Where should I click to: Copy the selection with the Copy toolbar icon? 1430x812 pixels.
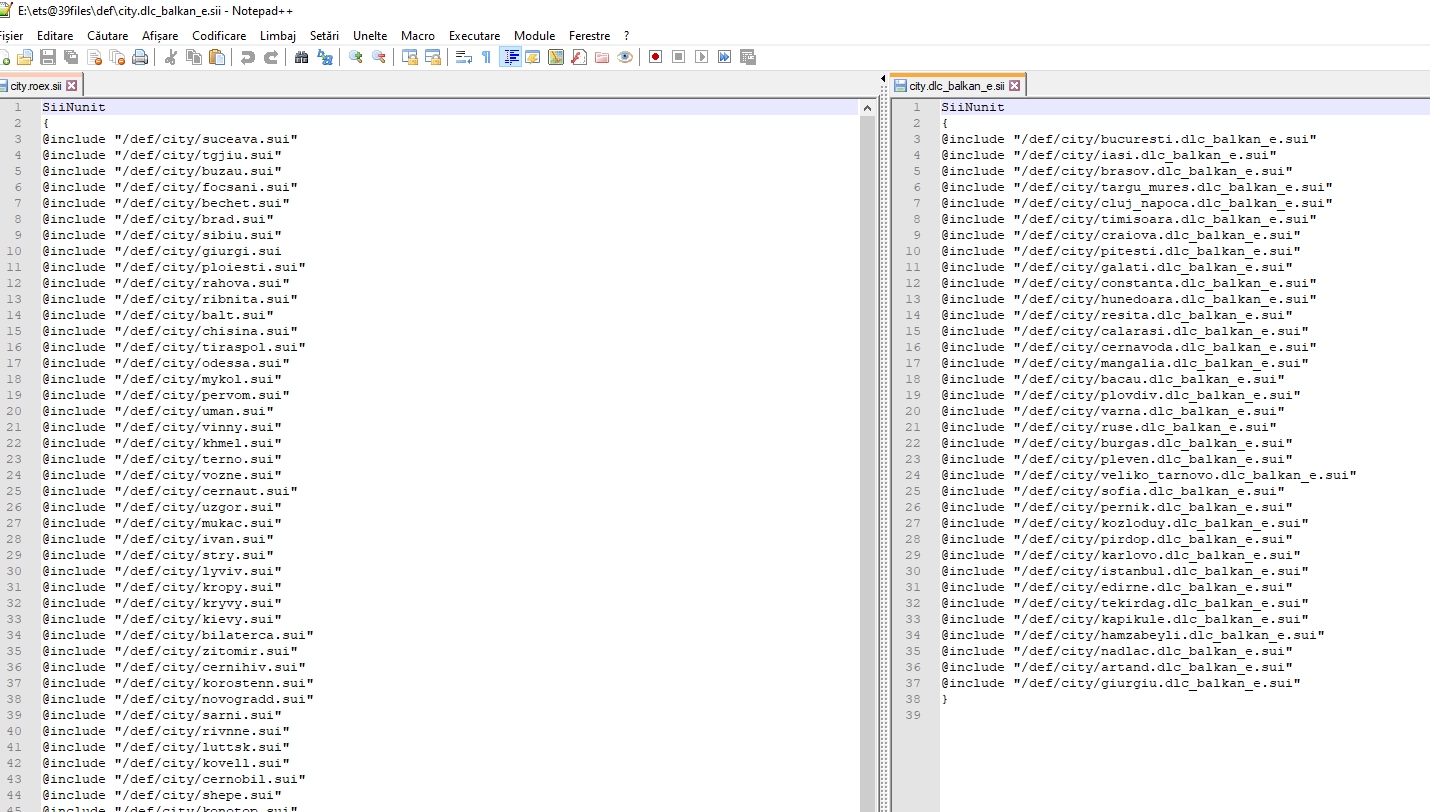[x=194, y=57]
